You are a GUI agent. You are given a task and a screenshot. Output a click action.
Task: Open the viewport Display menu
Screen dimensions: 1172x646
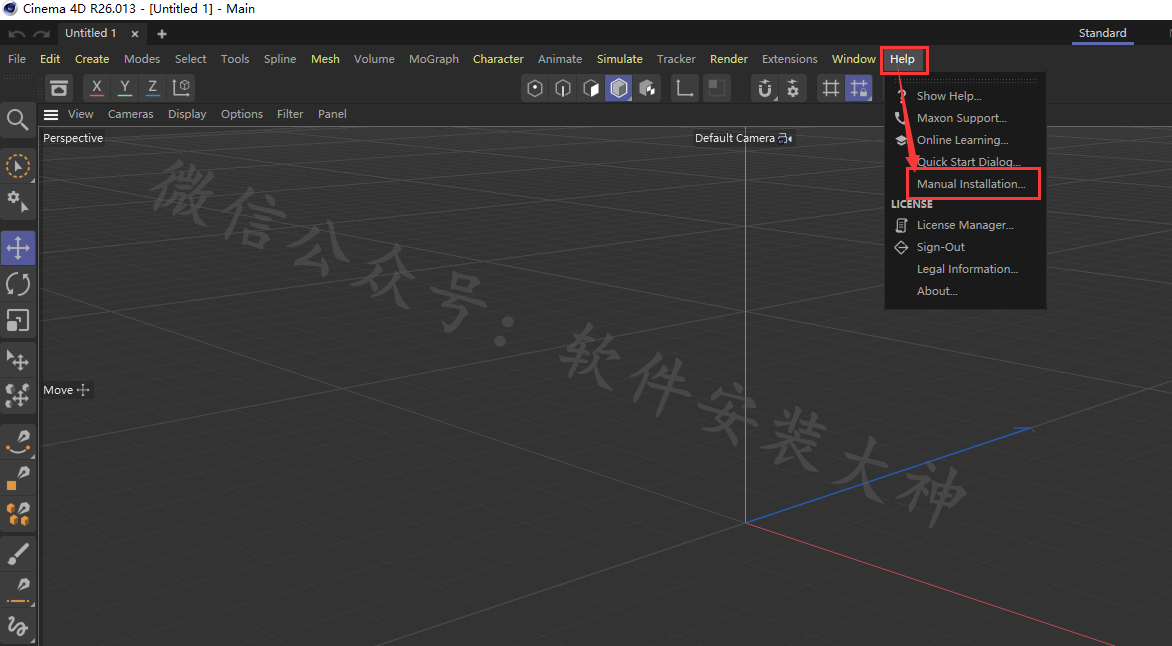point(187,114)
